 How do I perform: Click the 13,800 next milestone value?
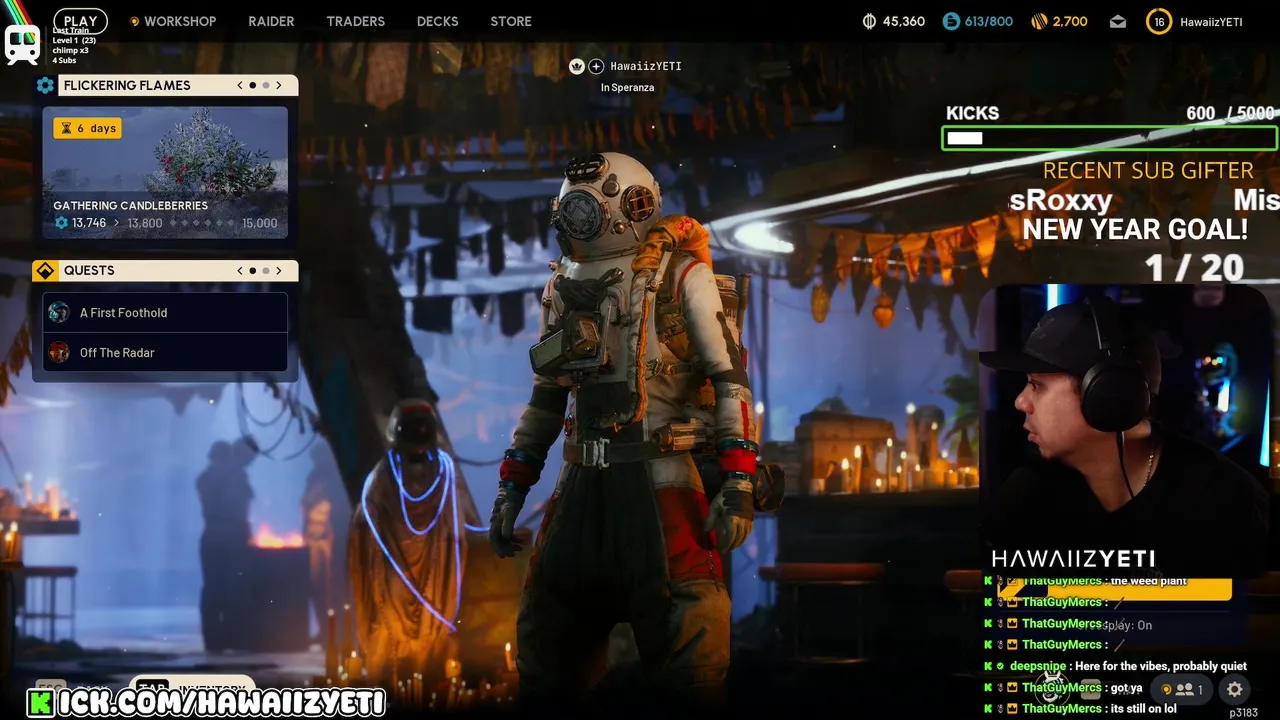pos(144,223)
